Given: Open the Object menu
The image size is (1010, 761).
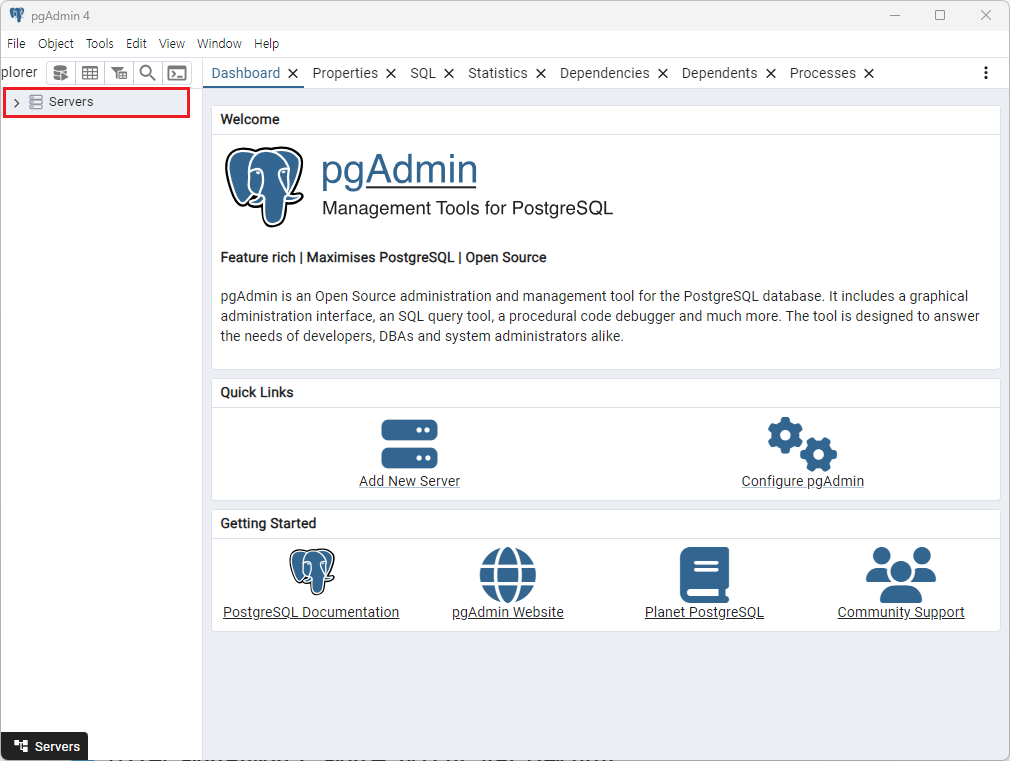Looking at the screenshot, I should click(x=55, y=44).
